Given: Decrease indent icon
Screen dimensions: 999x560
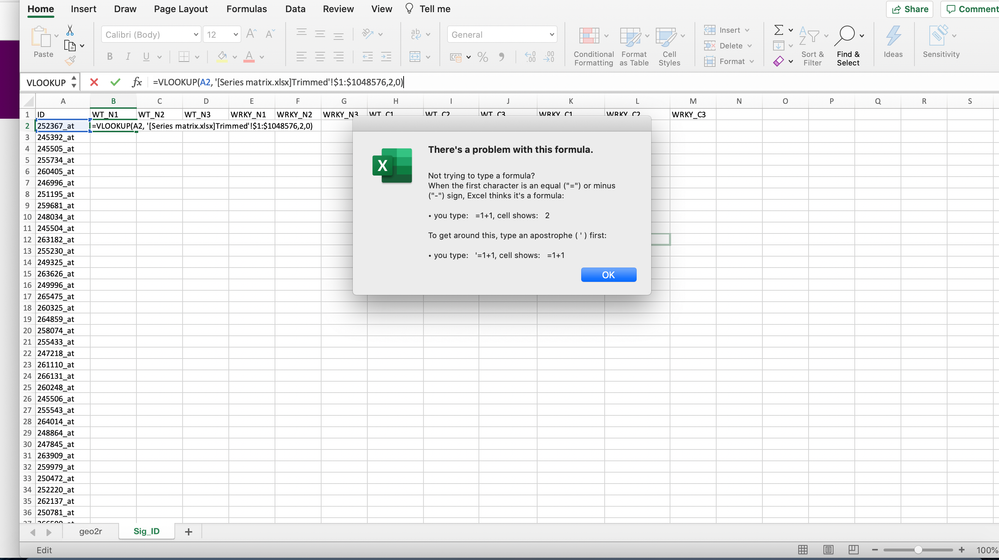Looking at the screenshot, I should (368, 57).
